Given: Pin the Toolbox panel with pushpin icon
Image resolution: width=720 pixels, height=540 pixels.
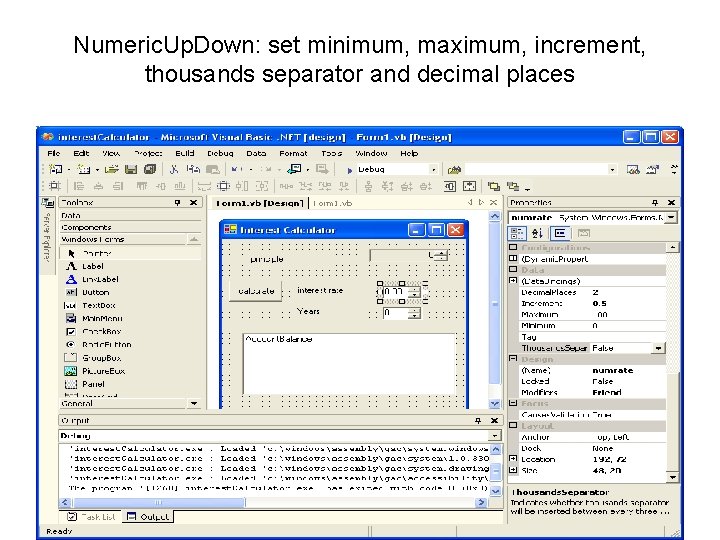Looking at the screenshot, I should pos(178,202).
